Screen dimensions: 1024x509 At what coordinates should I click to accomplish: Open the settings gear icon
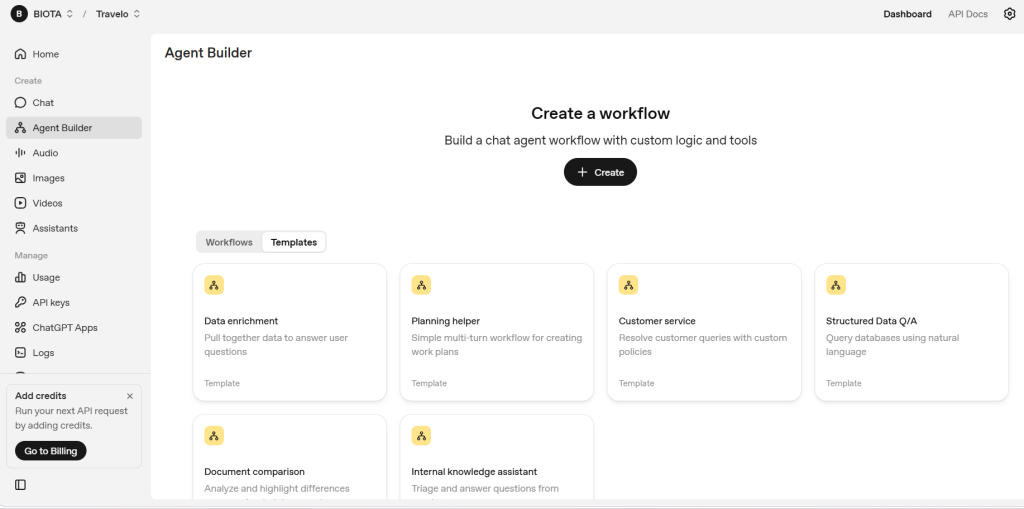[1009, 14]
